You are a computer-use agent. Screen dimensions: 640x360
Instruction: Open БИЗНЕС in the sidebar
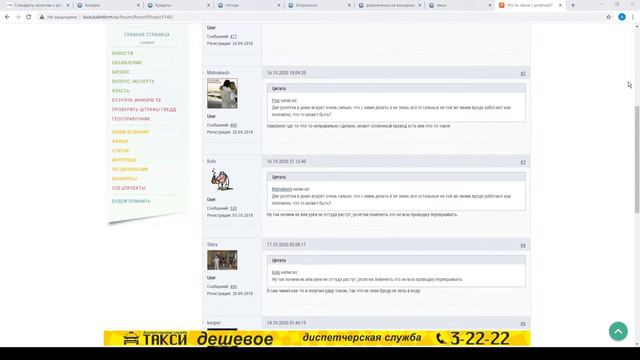121,72
